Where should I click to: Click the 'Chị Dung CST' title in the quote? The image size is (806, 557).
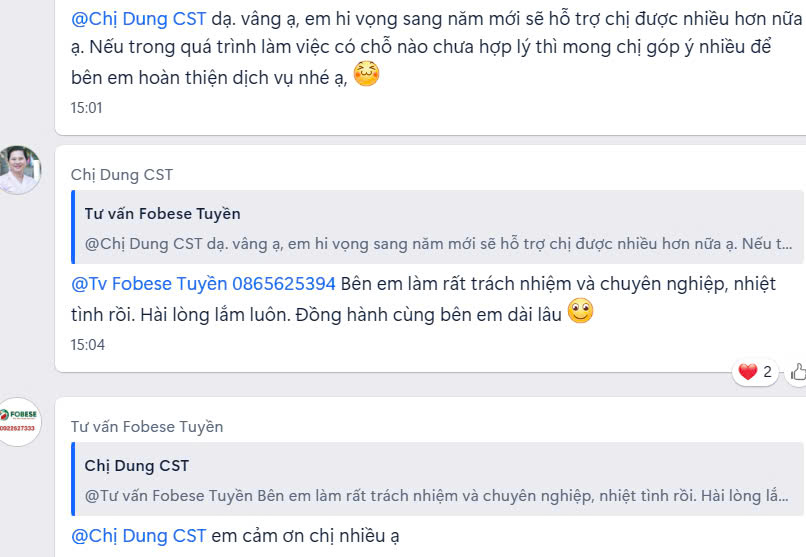pyautogui.click(x=137, y=466)
